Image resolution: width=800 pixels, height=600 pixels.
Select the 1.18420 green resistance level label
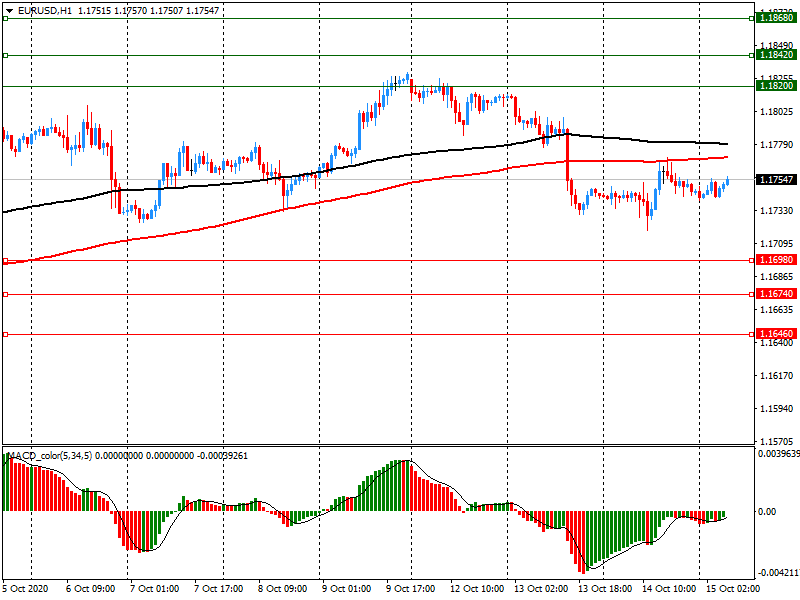776,55
